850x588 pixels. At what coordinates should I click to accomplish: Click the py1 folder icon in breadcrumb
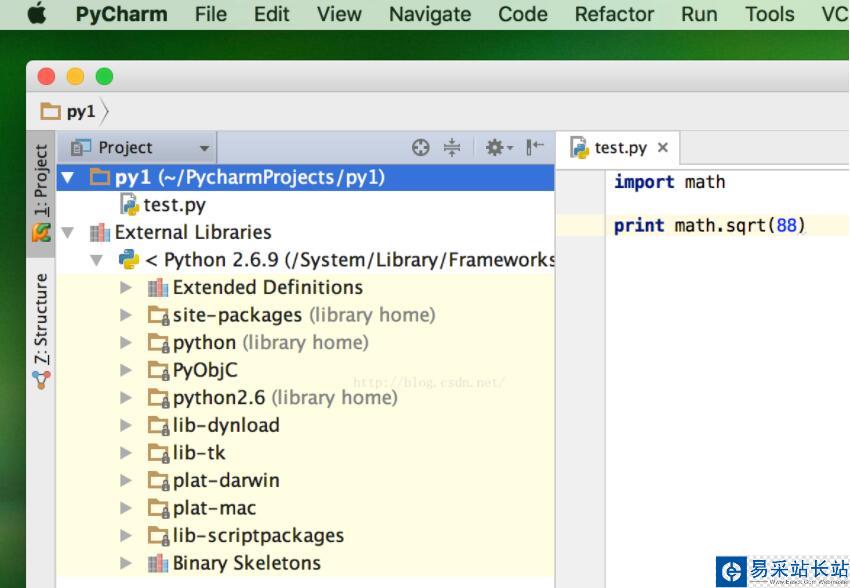[50, 112]
